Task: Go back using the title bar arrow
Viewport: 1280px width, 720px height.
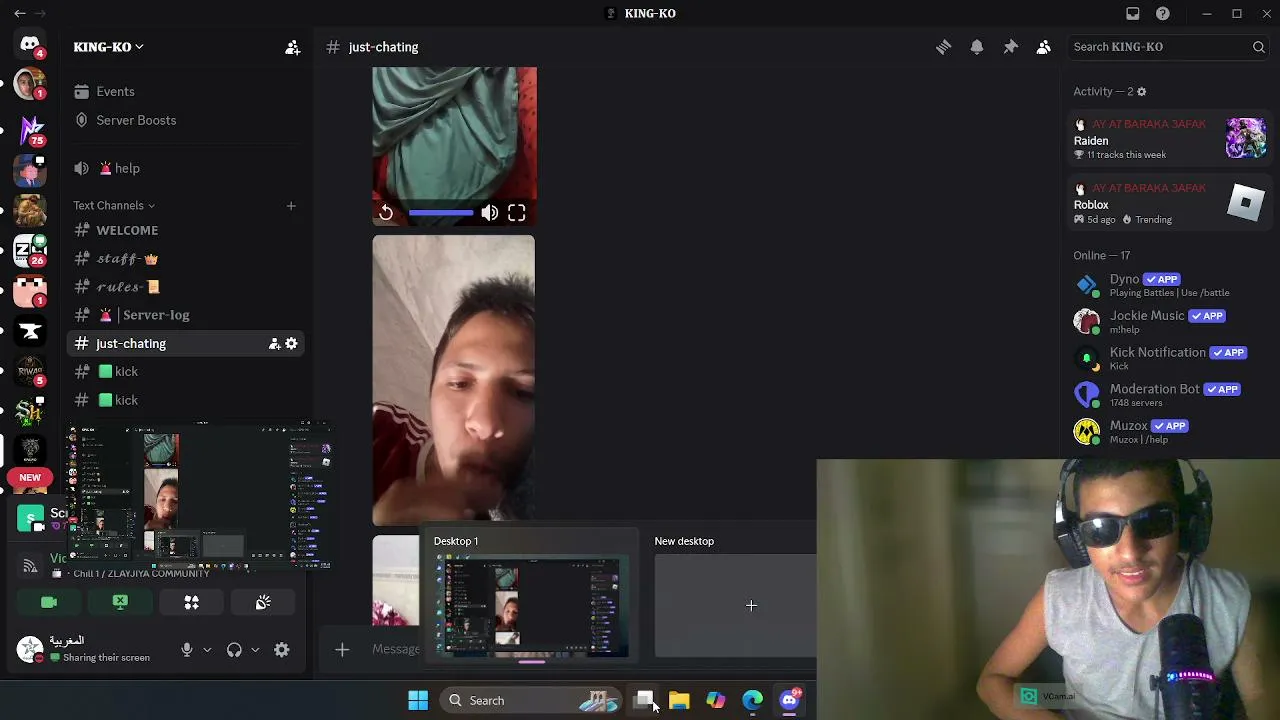Action: click(x=20, y=14)
